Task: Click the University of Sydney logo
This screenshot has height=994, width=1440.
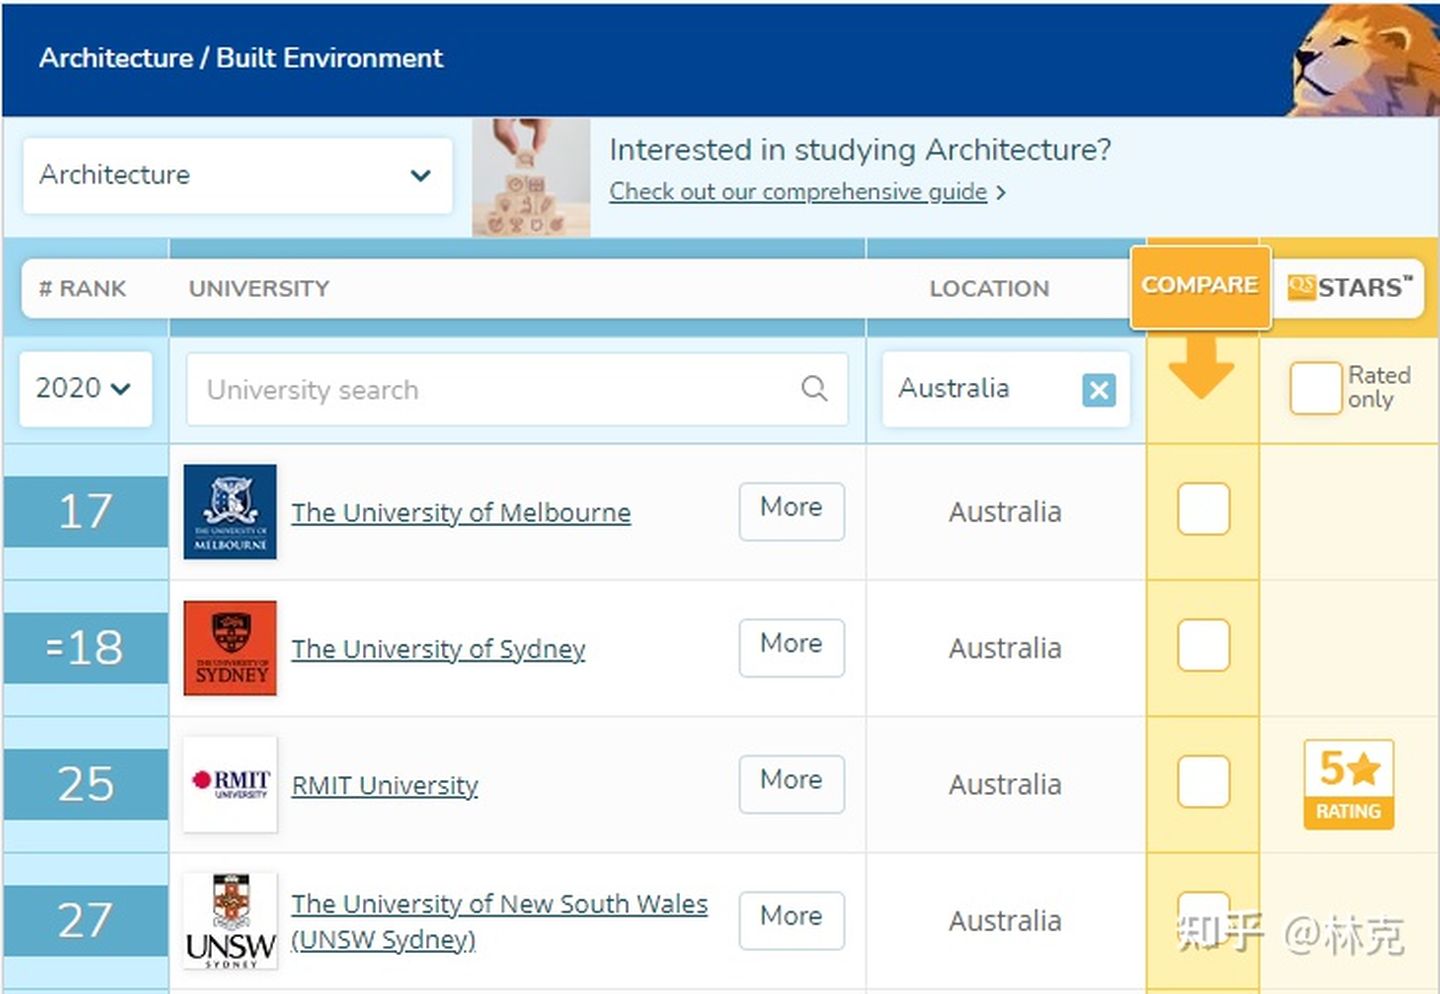Action: (230, 647)
